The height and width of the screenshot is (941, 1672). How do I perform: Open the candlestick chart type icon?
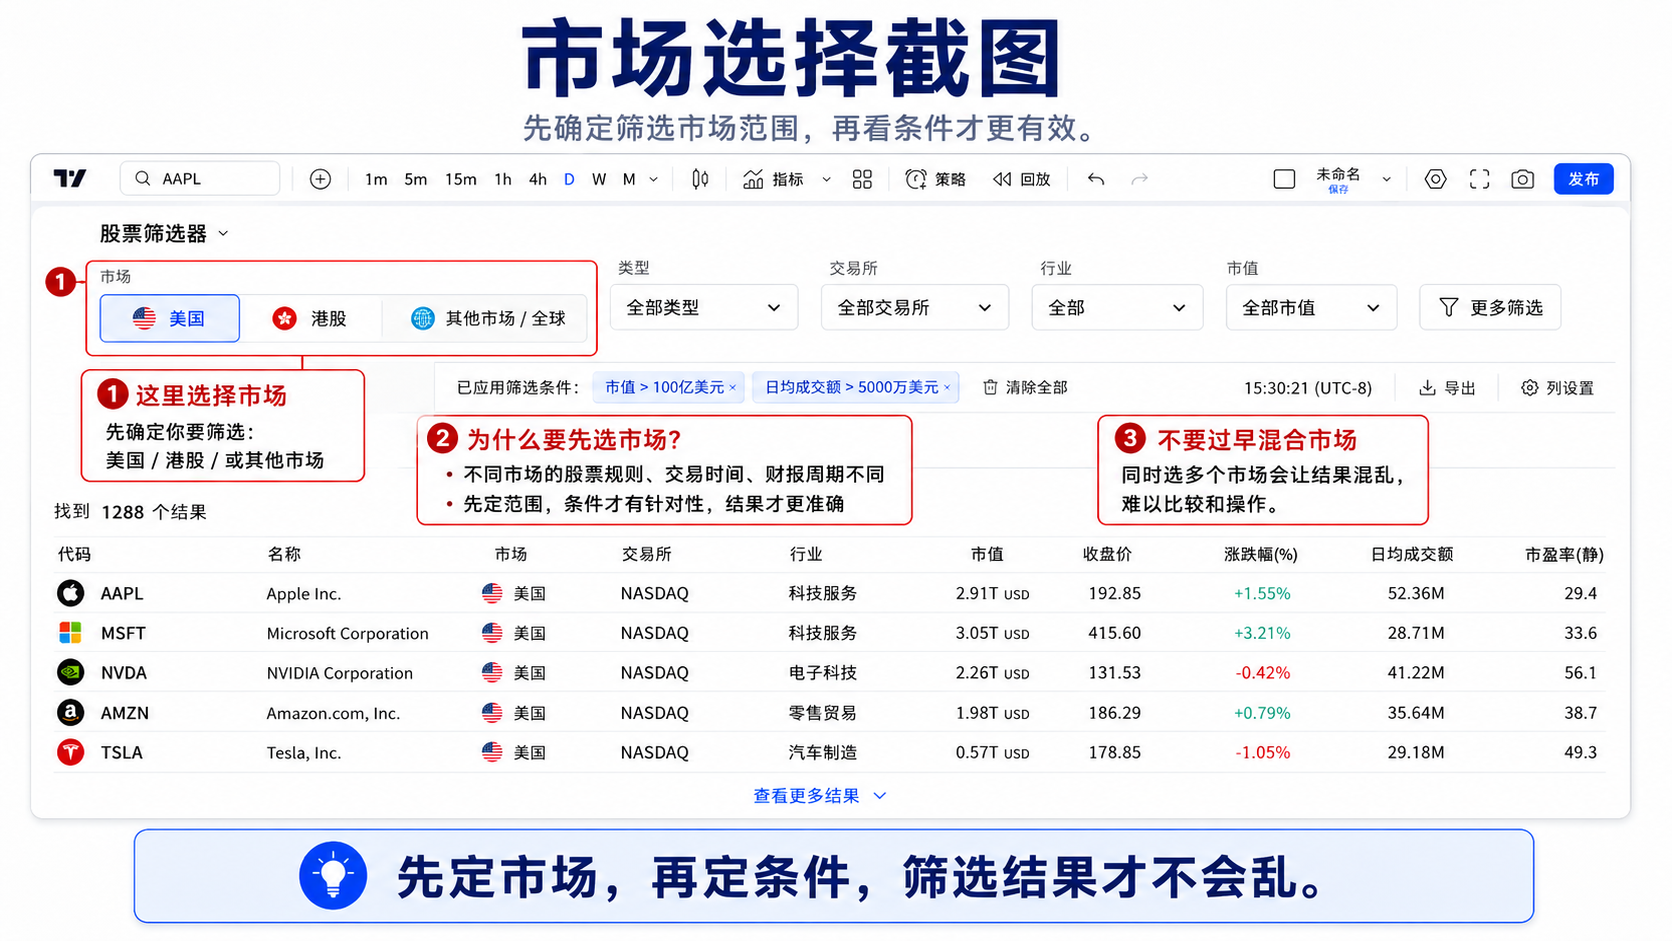700,179
